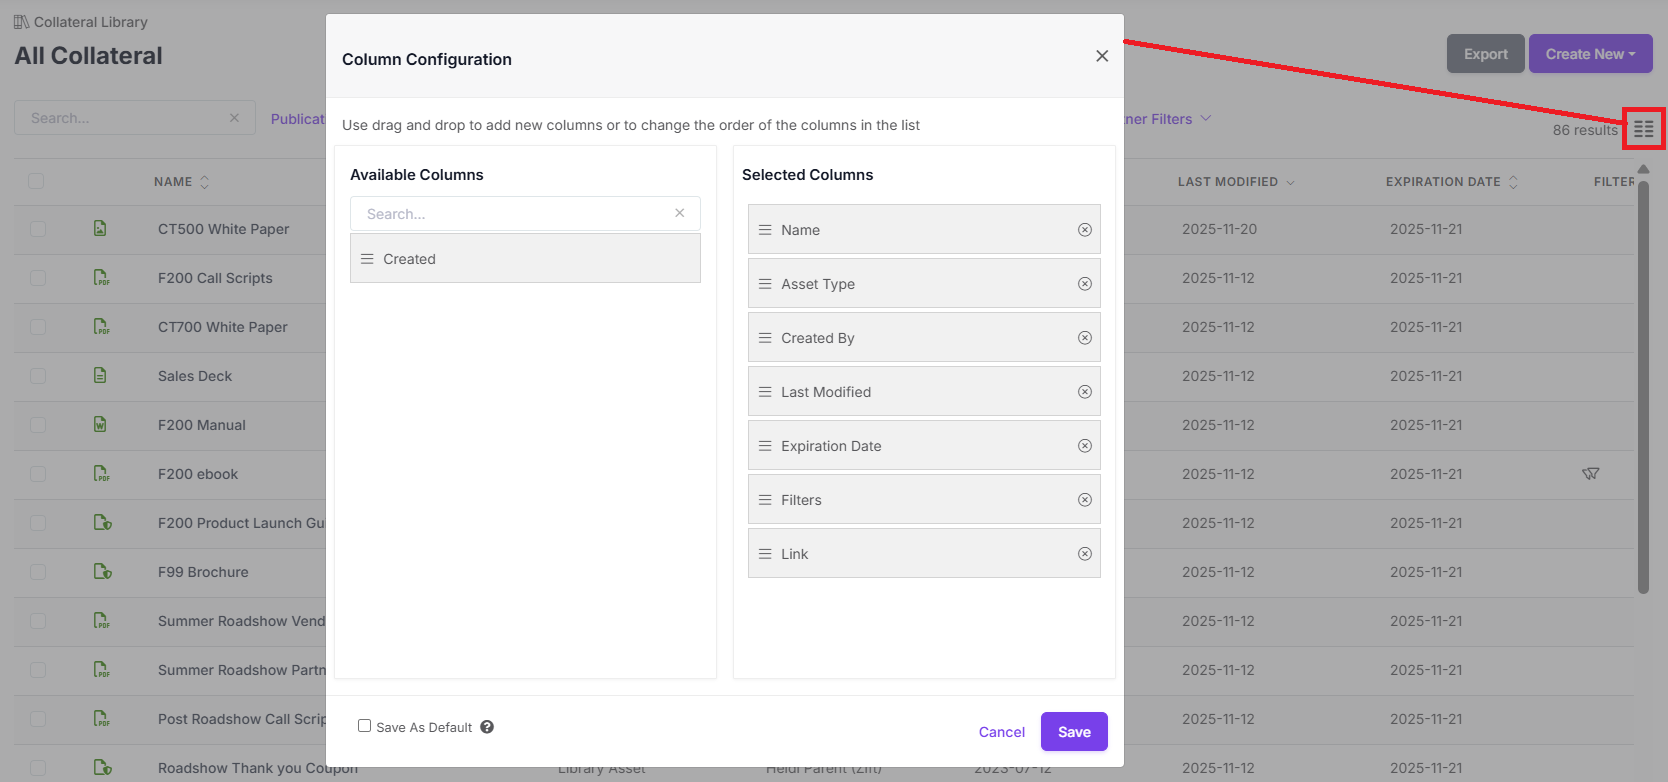Open the F200 Manual entry
Screen dimensions: 1668x782
pos(202,425)
